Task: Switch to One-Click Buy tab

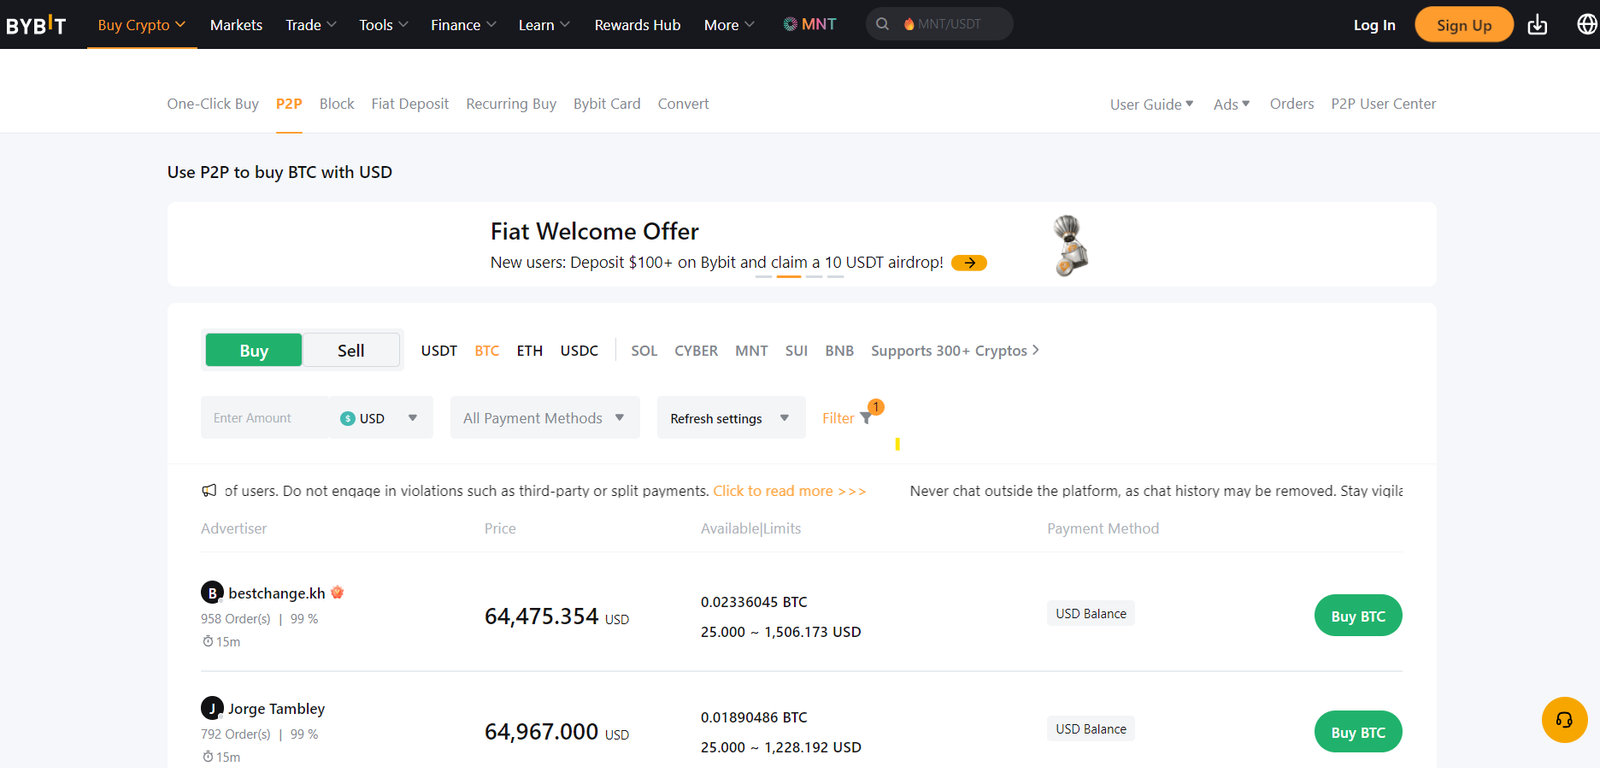Action: pos(213,104)
